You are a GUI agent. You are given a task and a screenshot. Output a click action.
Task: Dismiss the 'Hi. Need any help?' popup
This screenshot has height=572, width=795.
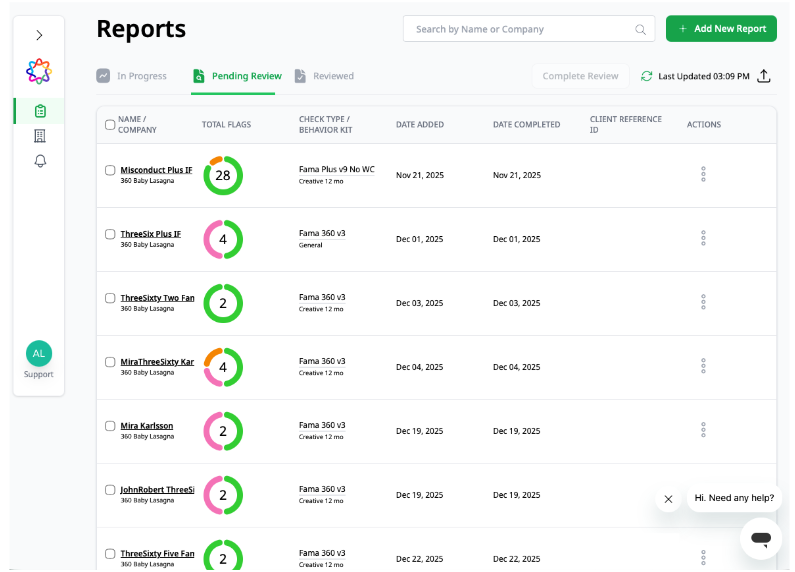pos(668,499)
